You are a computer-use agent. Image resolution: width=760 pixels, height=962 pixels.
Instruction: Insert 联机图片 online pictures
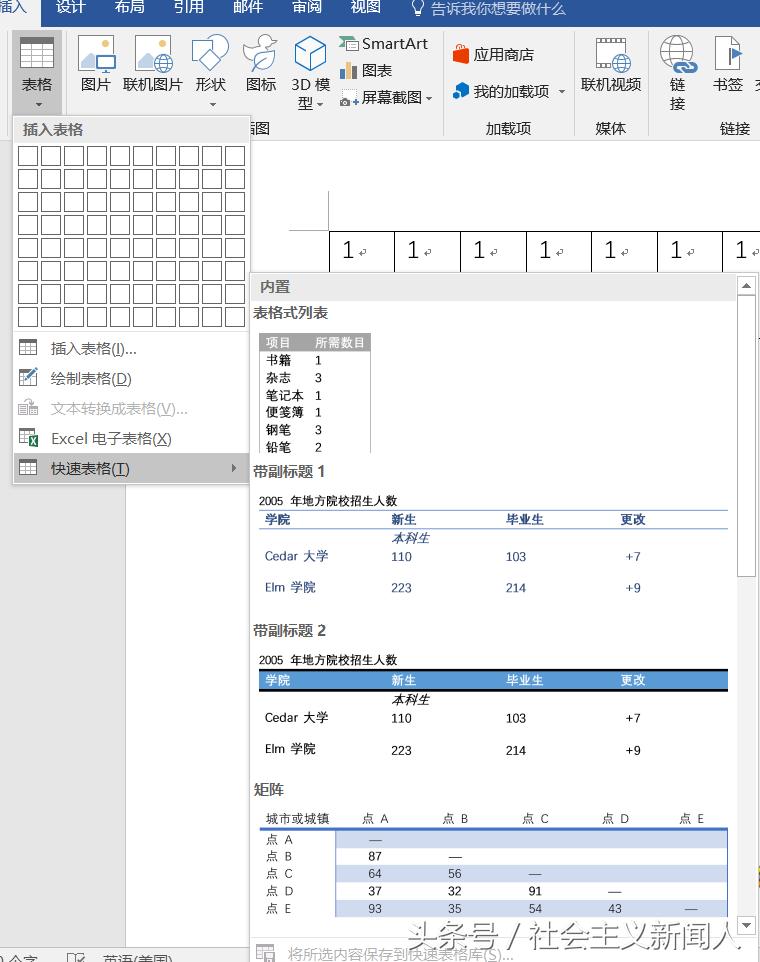point(153,64)
